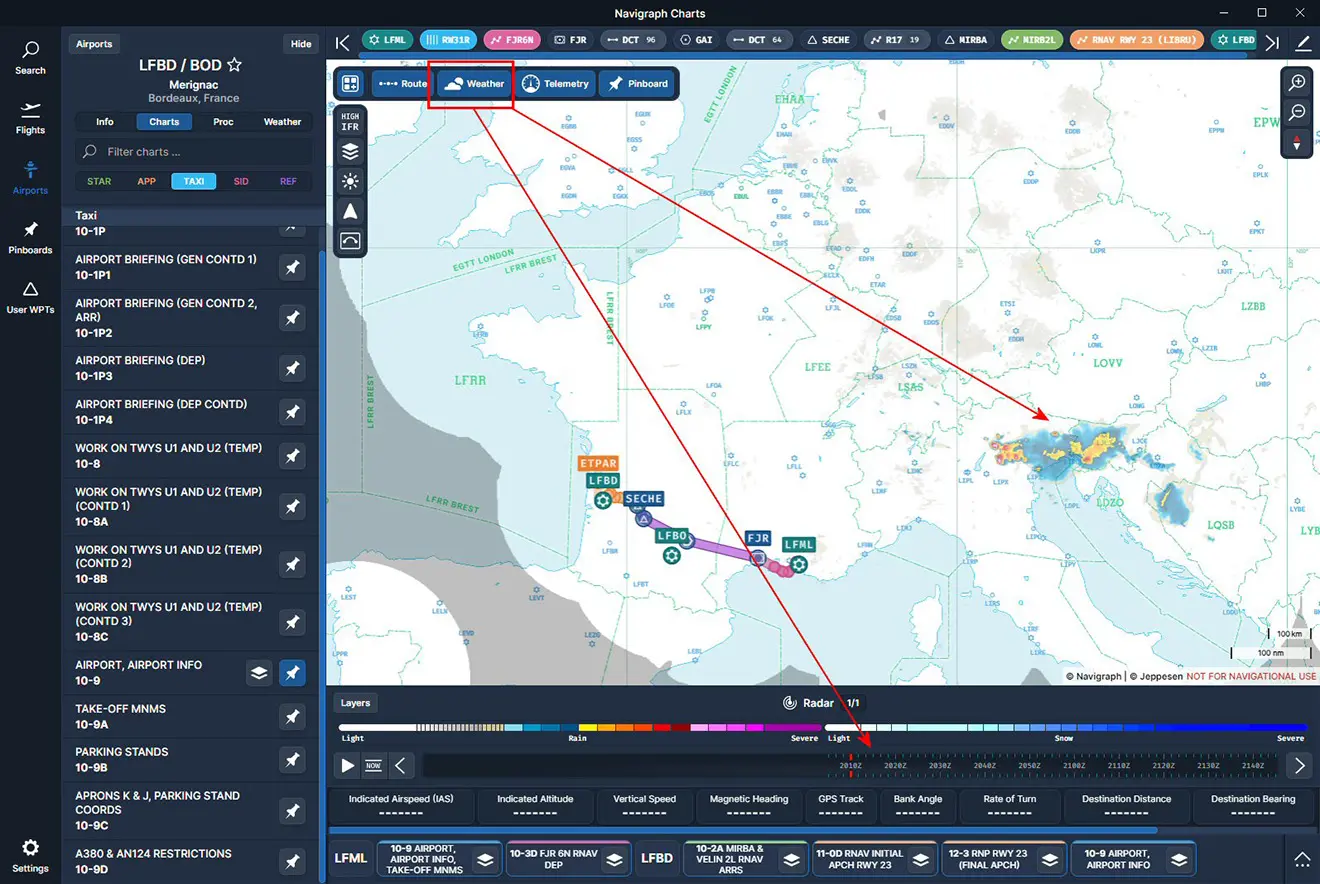
Task: Pin WORK ON TWYS 10-8A chart
Action: click(292, 507)
